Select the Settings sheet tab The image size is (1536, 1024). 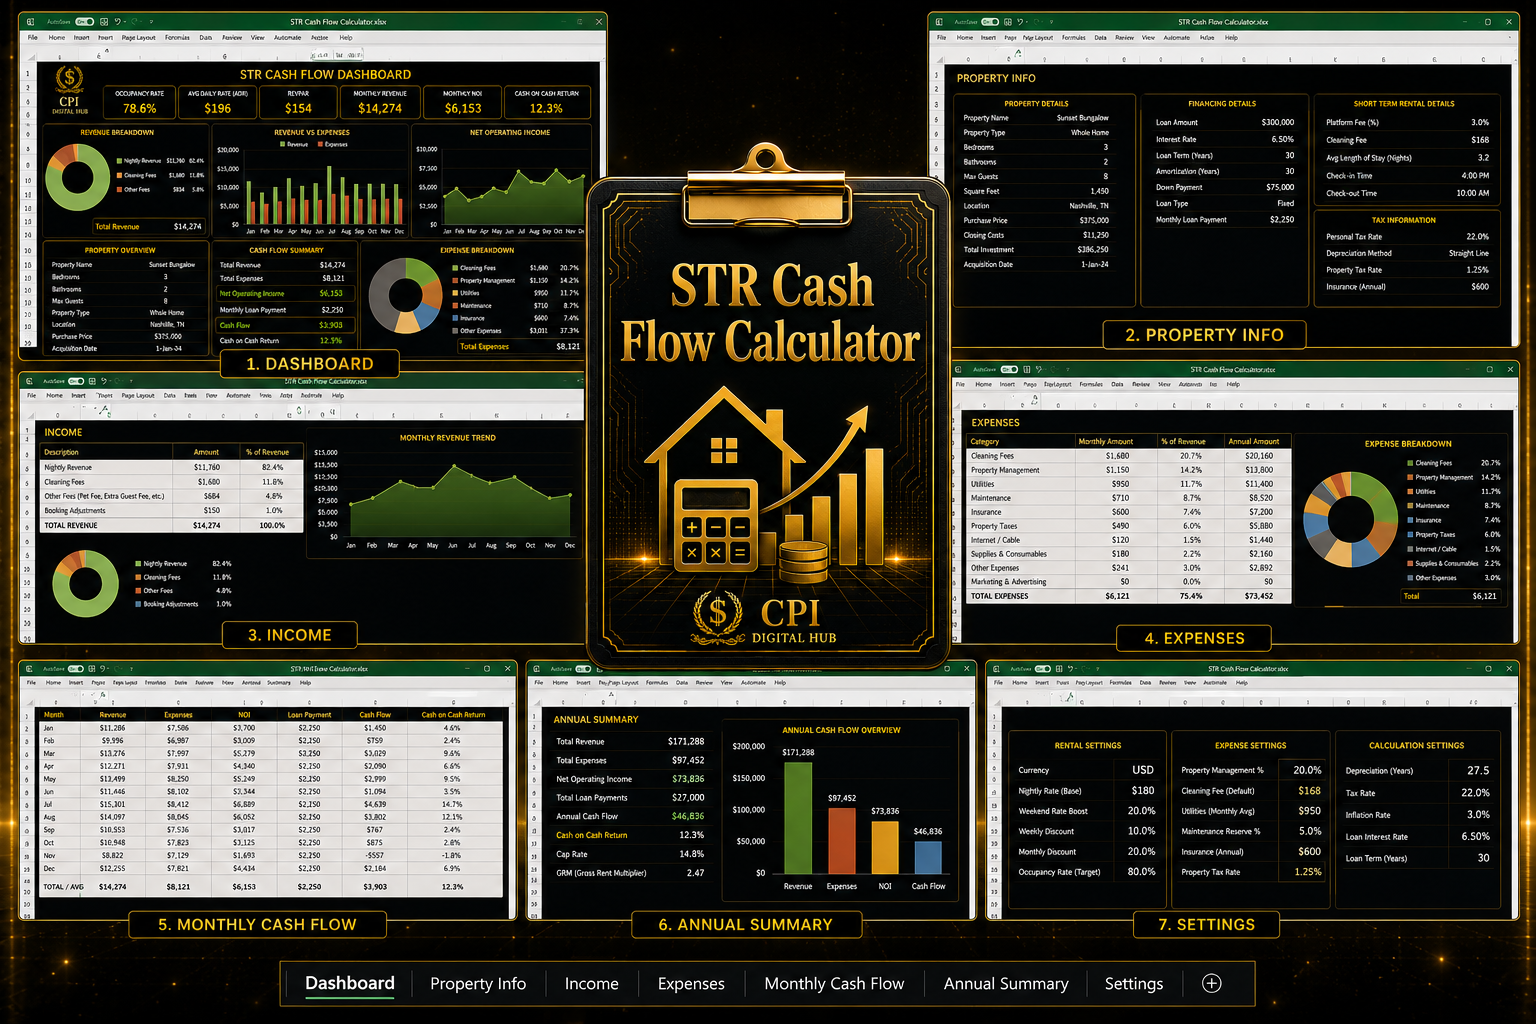(x=1134, y=984)
